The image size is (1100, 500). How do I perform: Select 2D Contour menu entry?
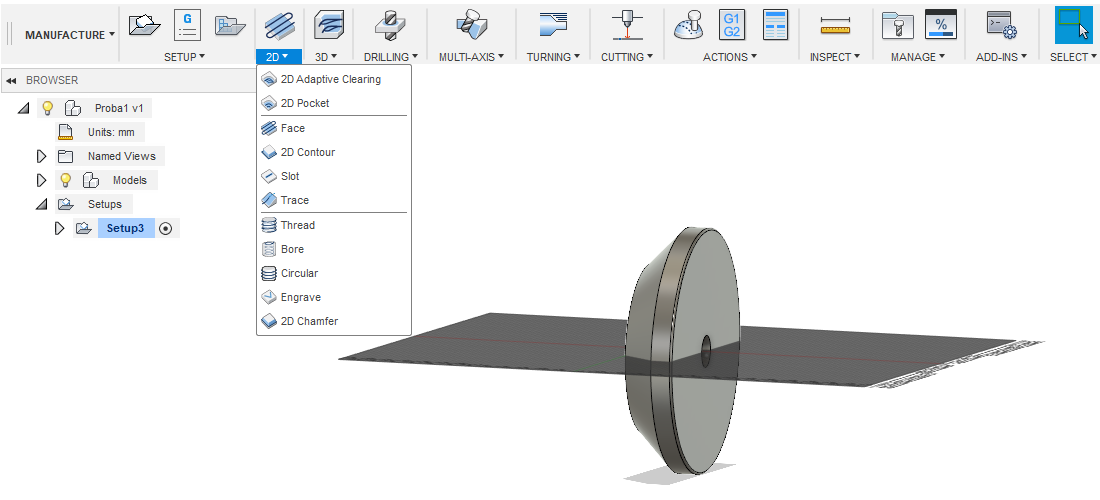[x=307, y=152]
